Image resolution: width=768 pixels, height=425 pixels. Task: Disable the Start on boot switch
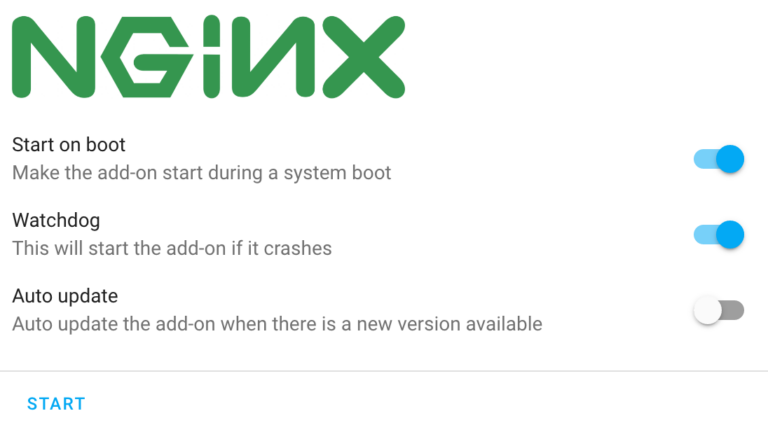coord(719,159)
